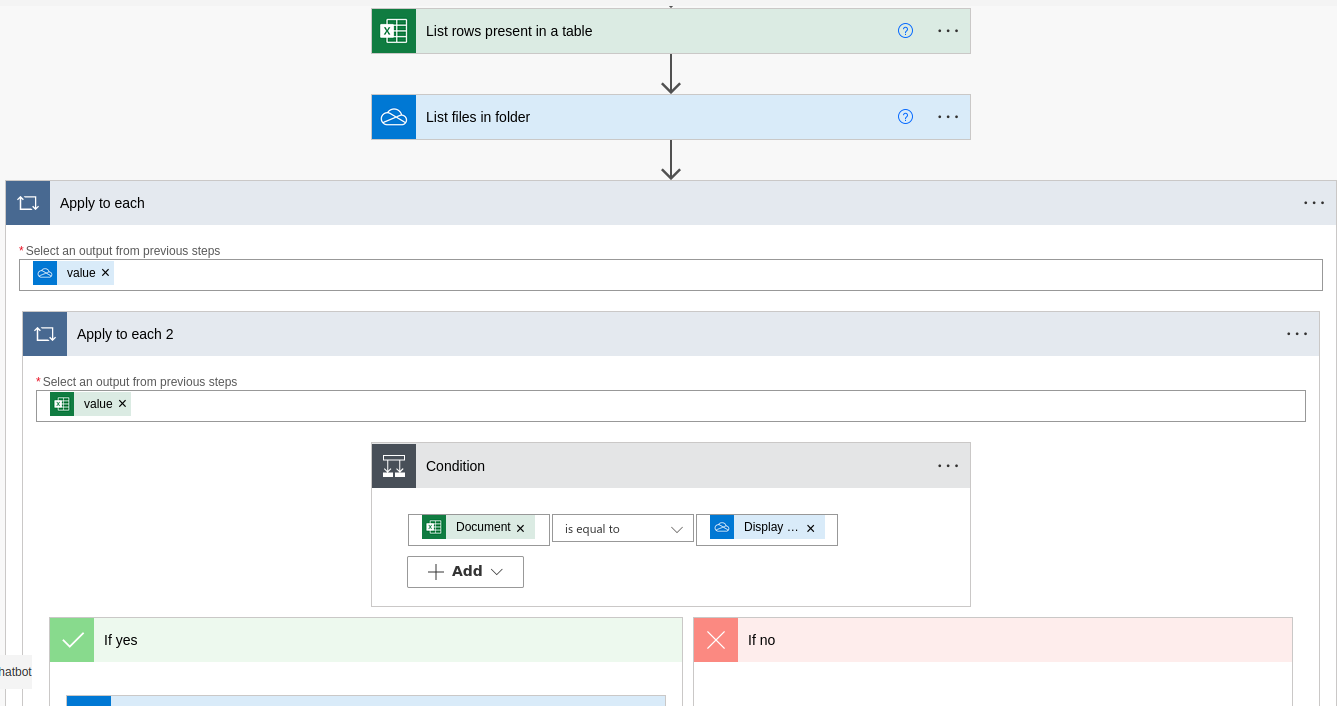
Task: Open help for List files in folder action
Action: [905, 117]
